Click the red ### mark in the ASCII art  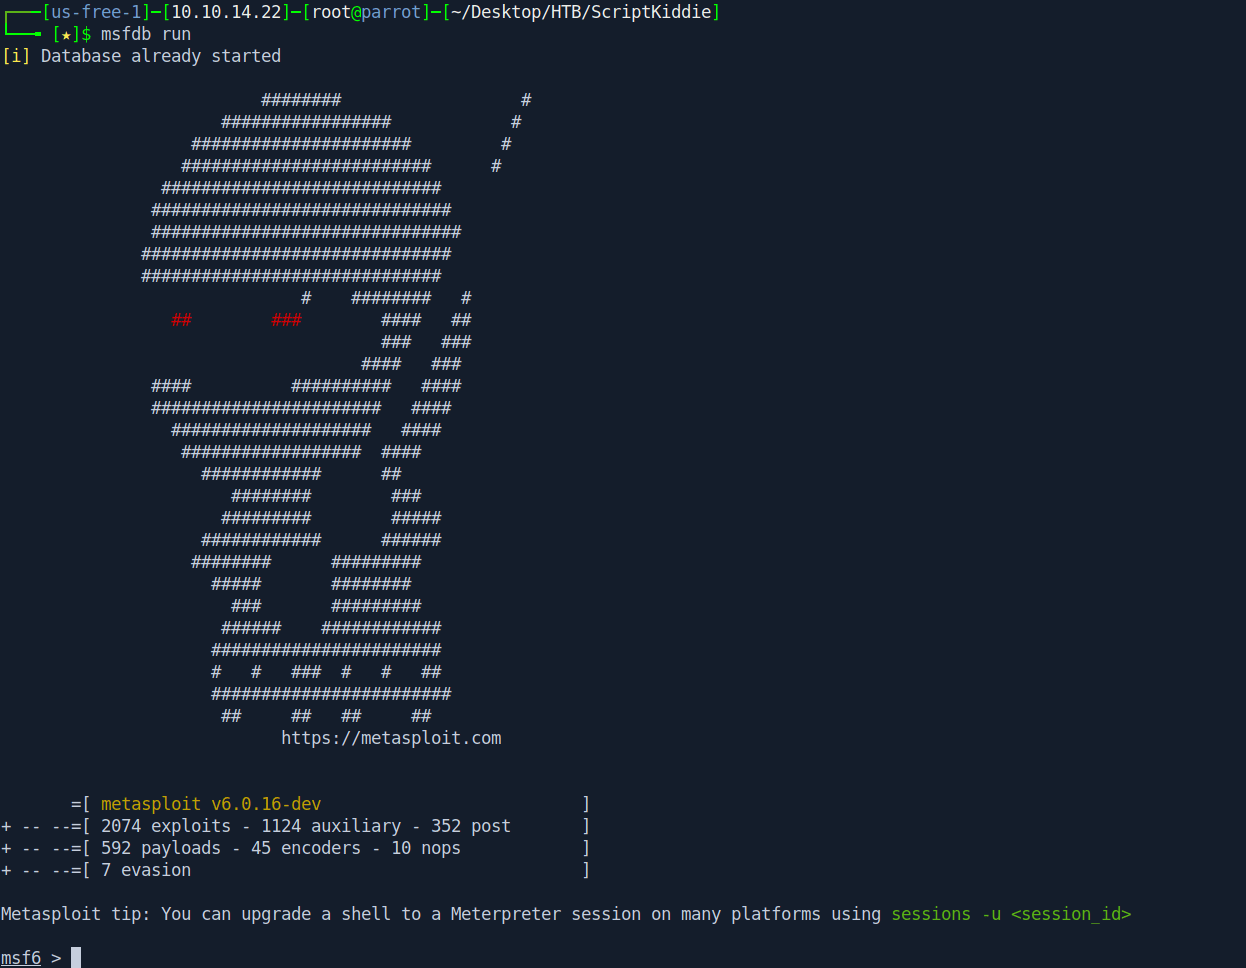point(286,320)
